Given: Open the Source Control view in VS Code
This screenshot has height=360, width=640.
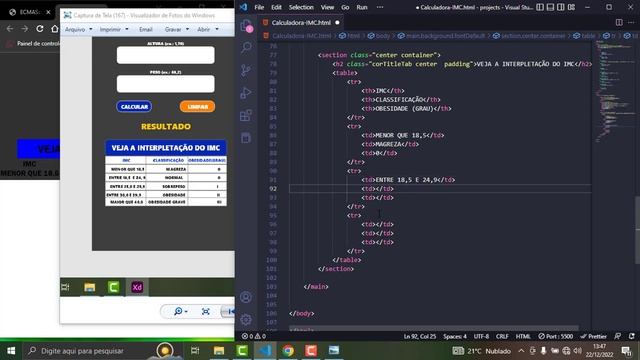Looking at the screenshot, I should point(246,70).
